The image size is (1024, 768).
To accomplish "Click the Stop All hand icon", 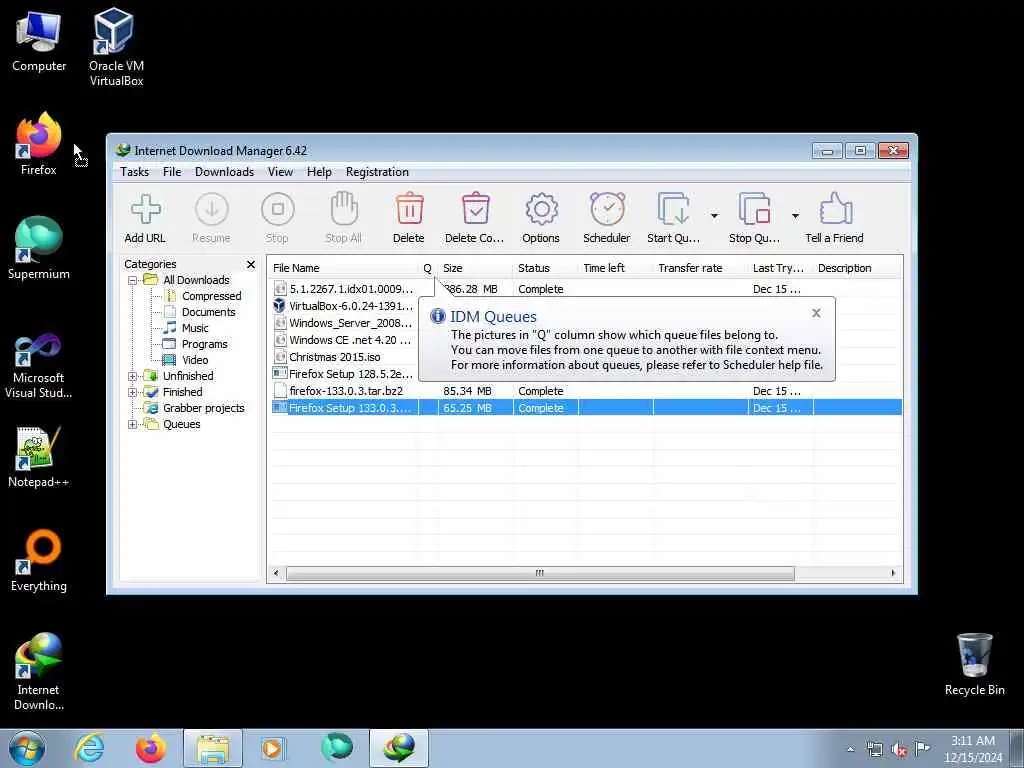I will (x=344, y=209).
